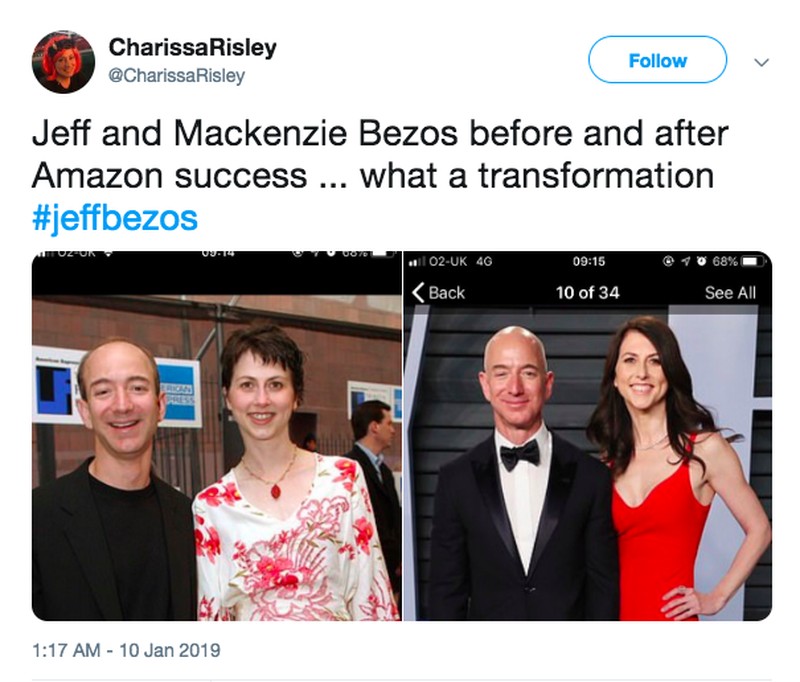Click the tweet timestamp 1:17 AM - 10 Jan 2019
This screenshot has width=800, height=682.
coord(126,650)
